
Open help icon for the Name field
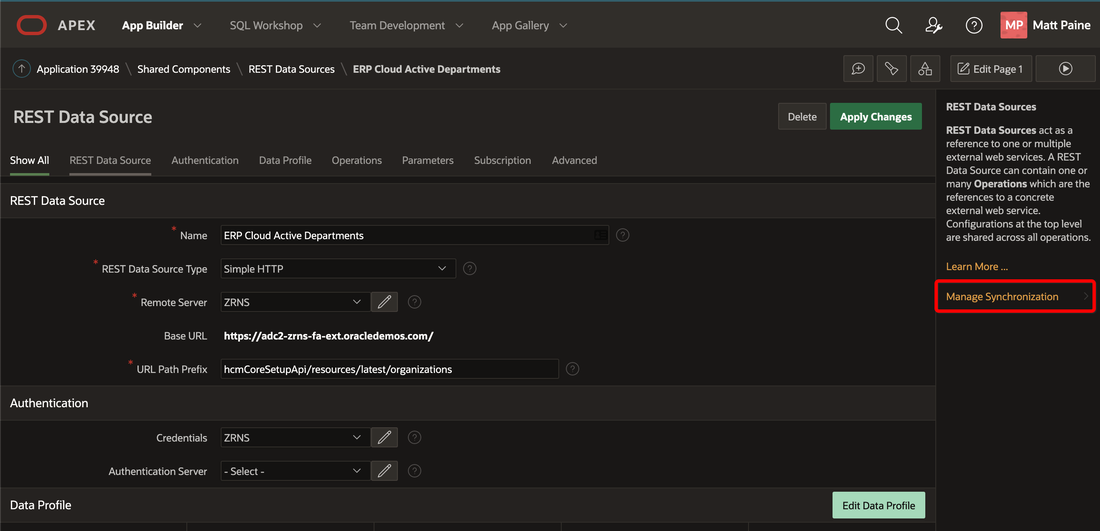pos(622,235)
